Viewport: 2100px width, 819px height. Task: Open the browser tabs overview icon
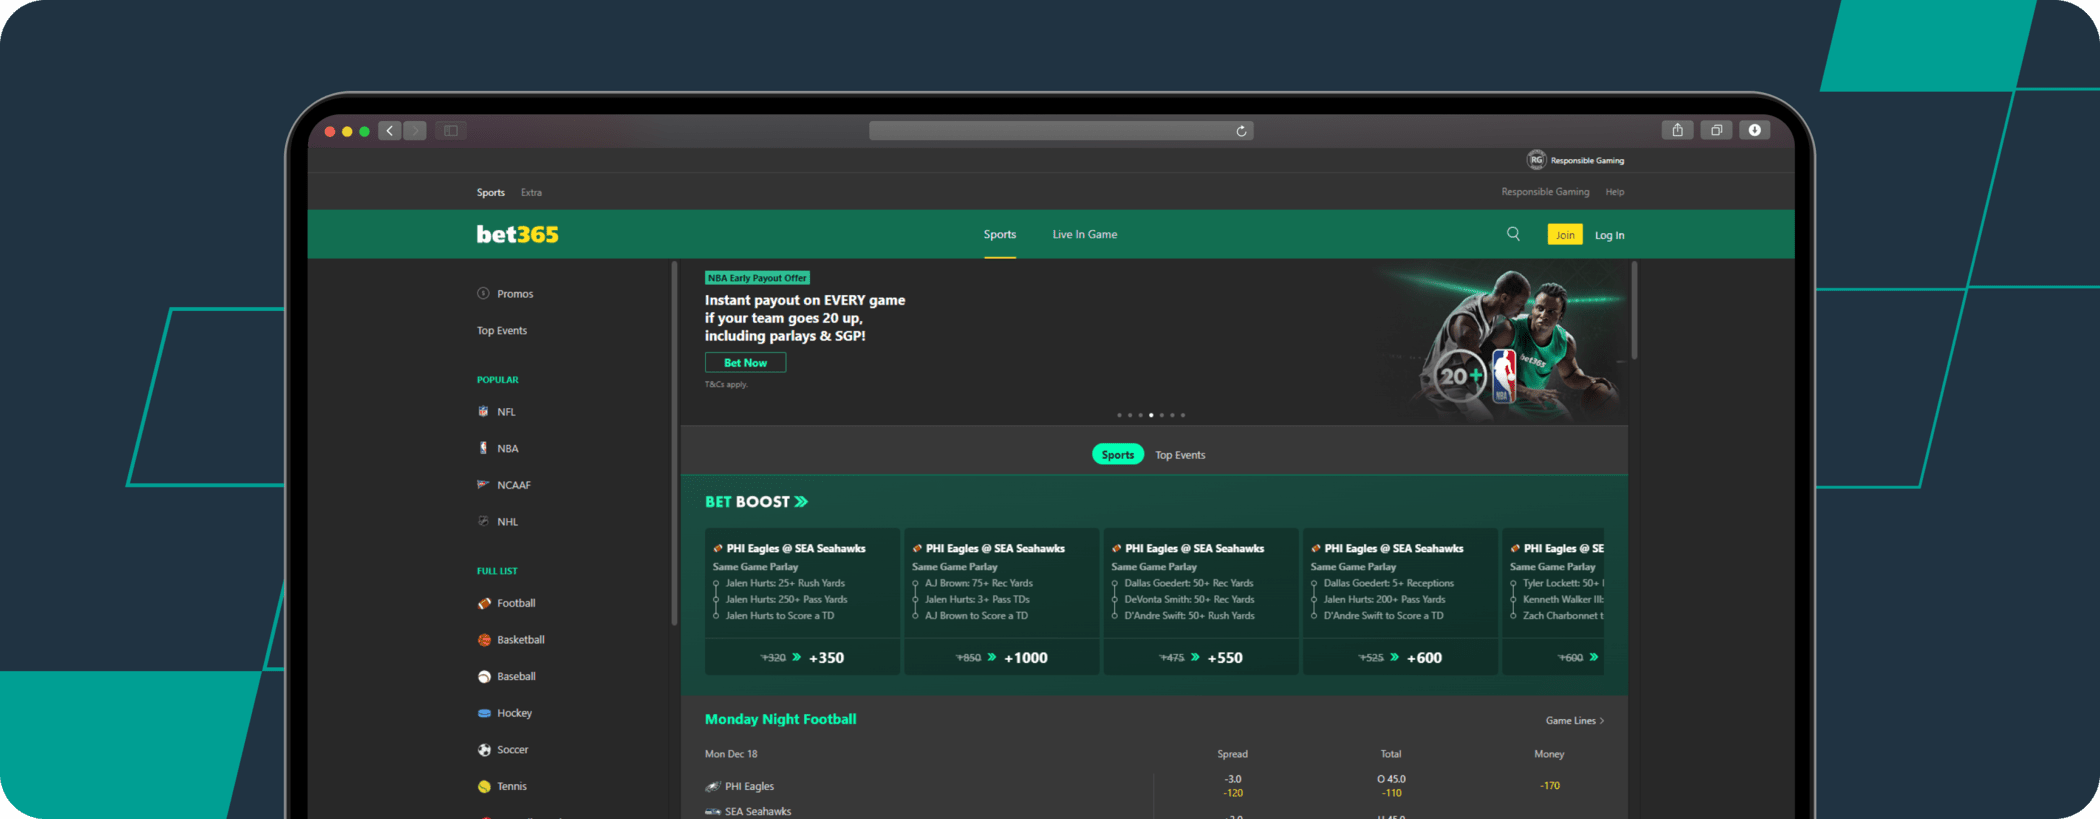tap(1716, 130)
